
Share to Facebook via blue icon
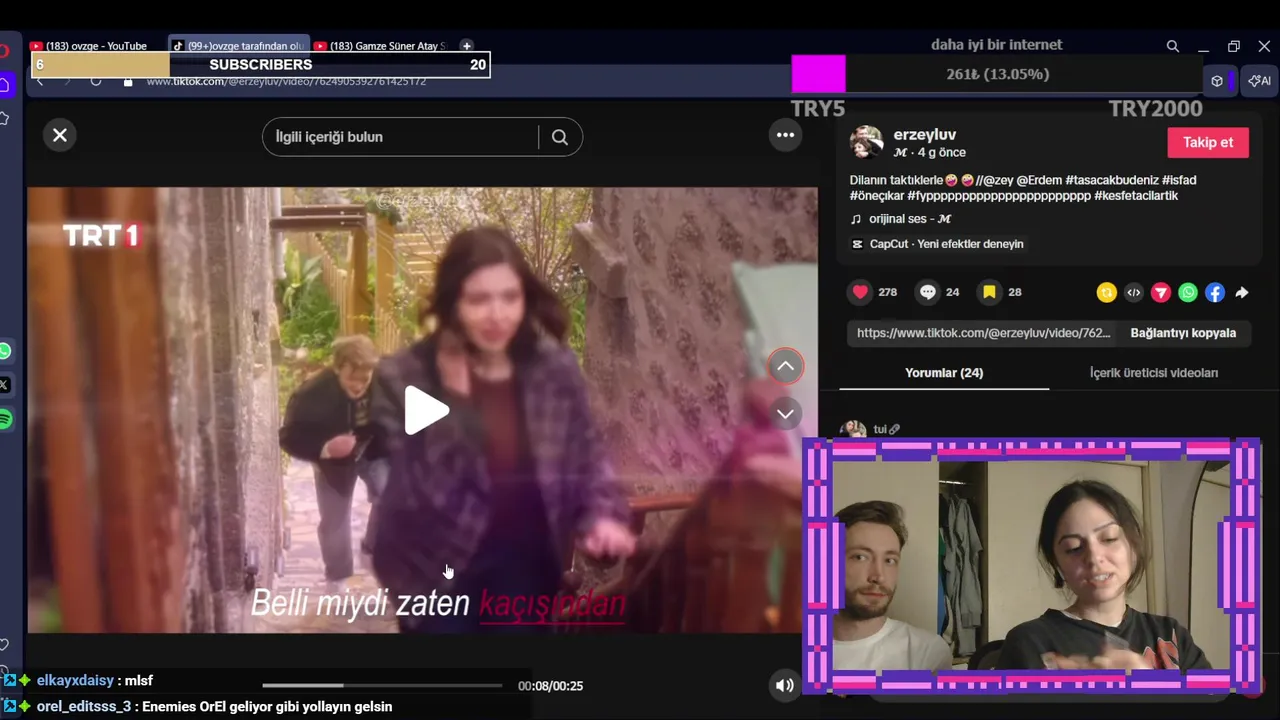click(x=1214, y=292)
